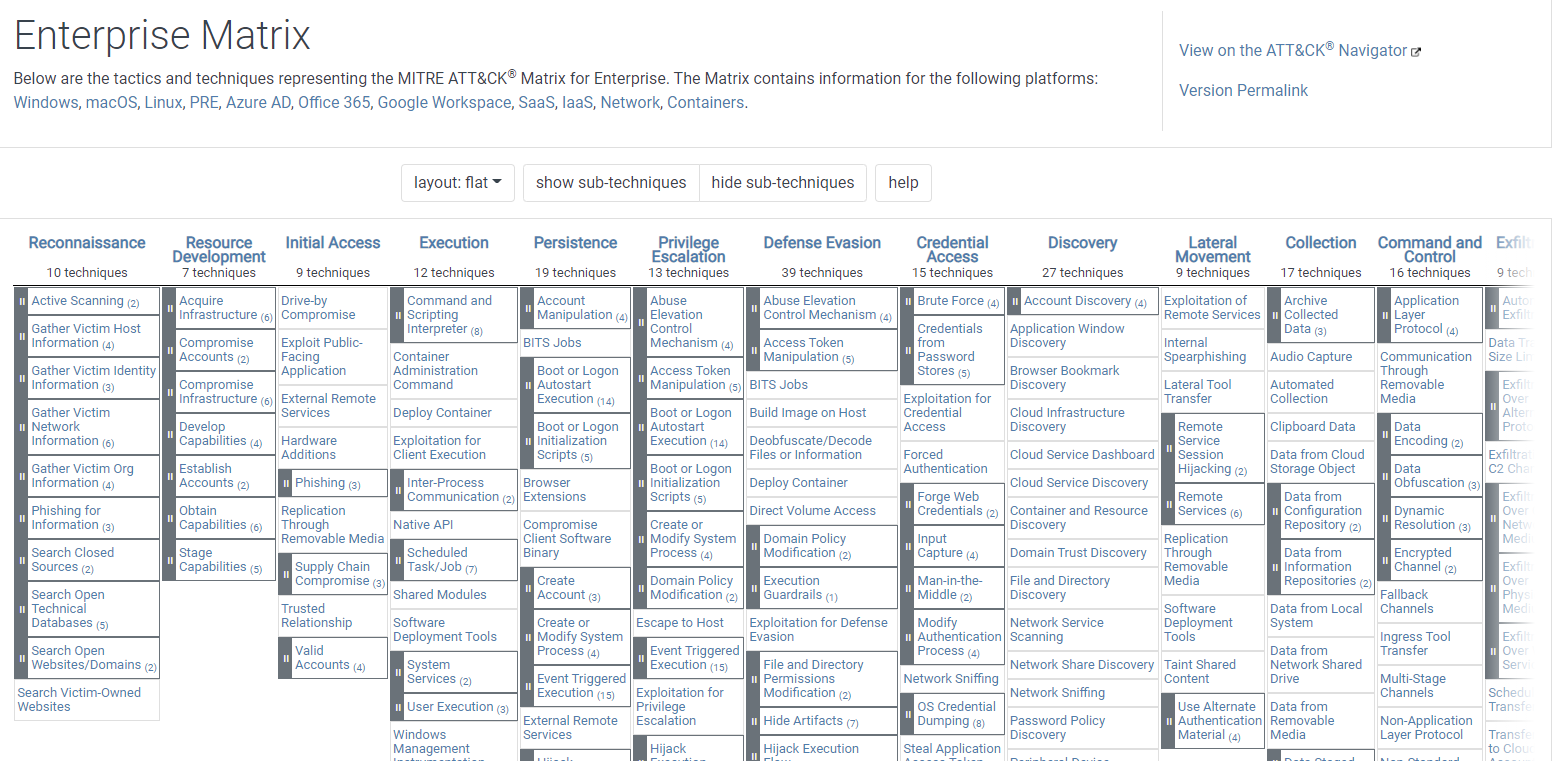The width and height of the screenshot is (1553, 761).
Task: Open Network Sniffing under Credential Access
Action: click(x=951, y=679)
